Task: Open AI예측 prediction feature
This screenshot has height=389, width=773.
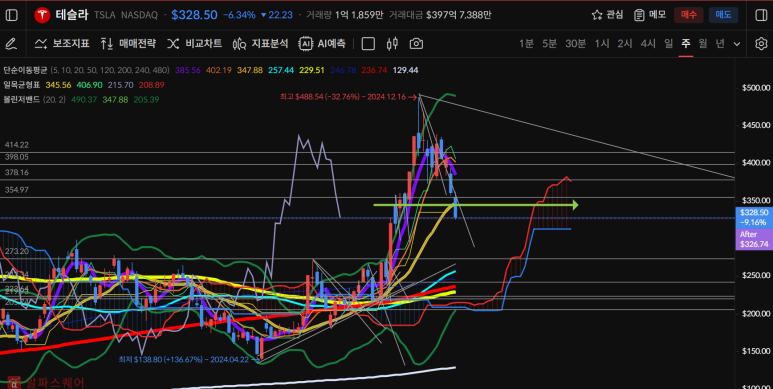Action: coord(322,44)
